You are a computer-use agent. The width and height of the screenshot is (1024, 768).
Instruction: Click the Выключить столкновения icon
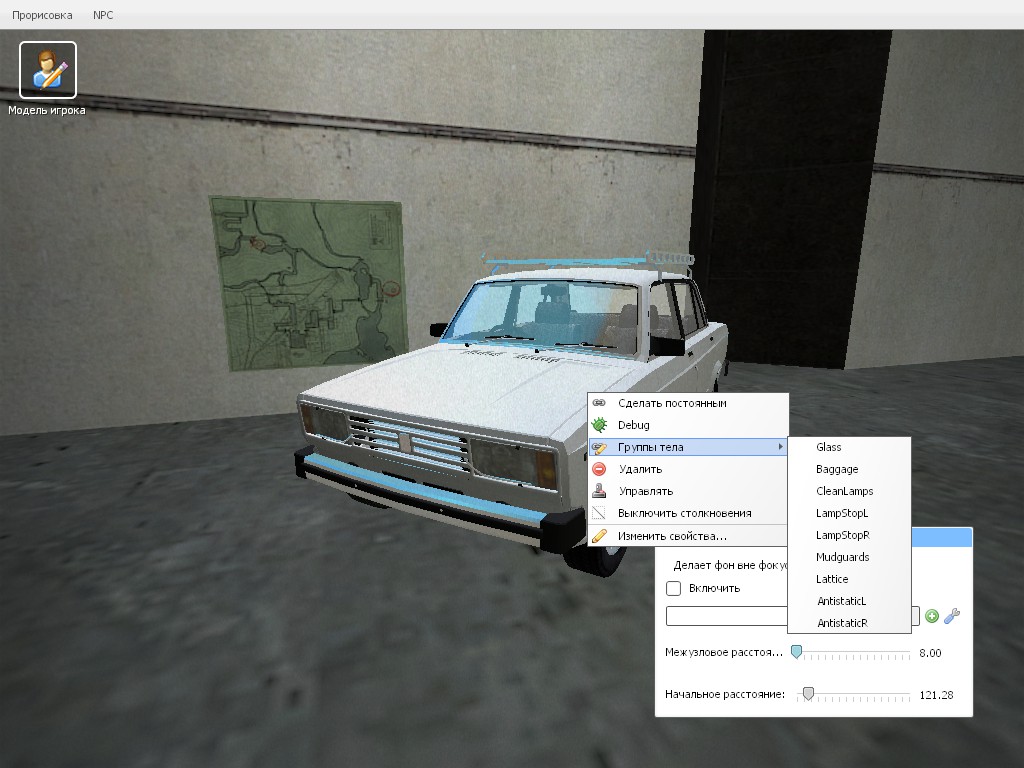pyautogui.click(x=599, y=513)
